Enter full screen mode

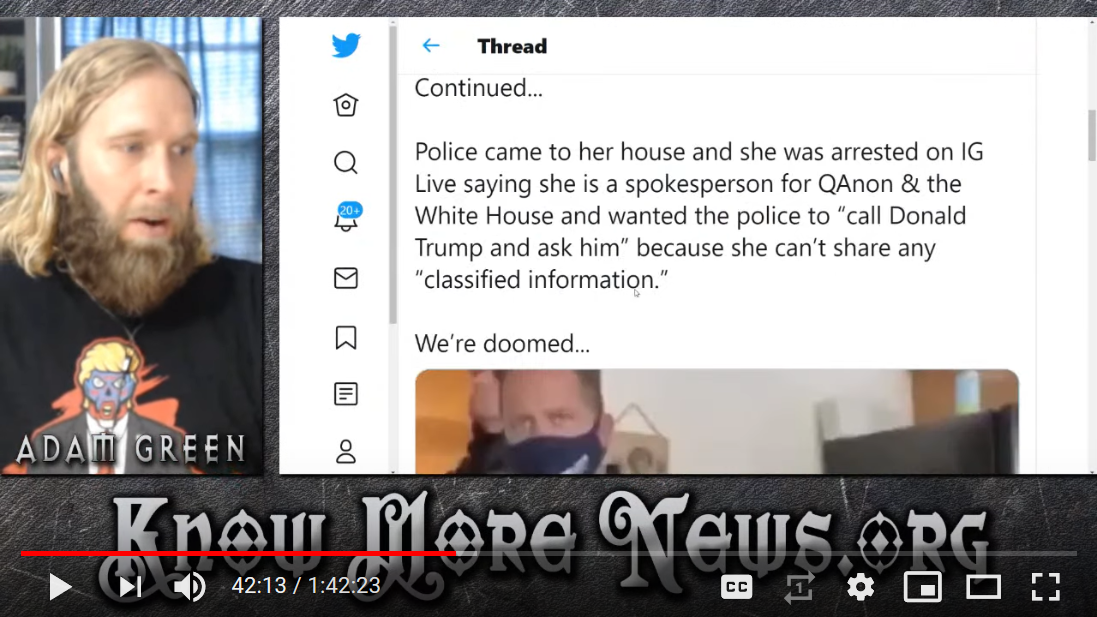pyautogui.click(x=1046, y=587)
